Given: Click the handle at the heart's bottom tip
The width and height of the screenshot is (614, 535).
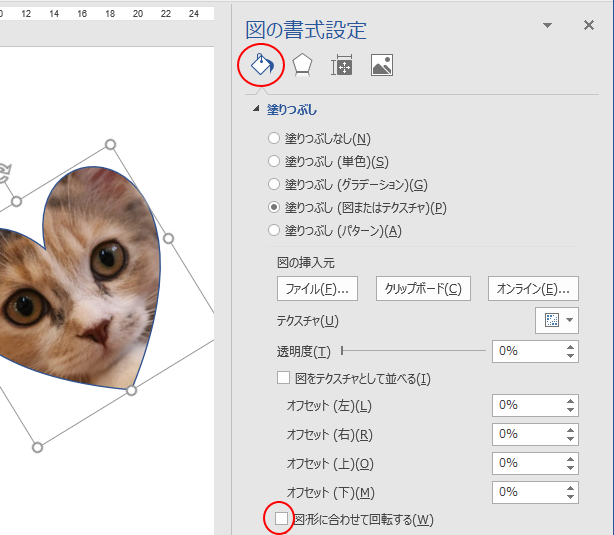Looking at the screenshot, I should point(132,390).
